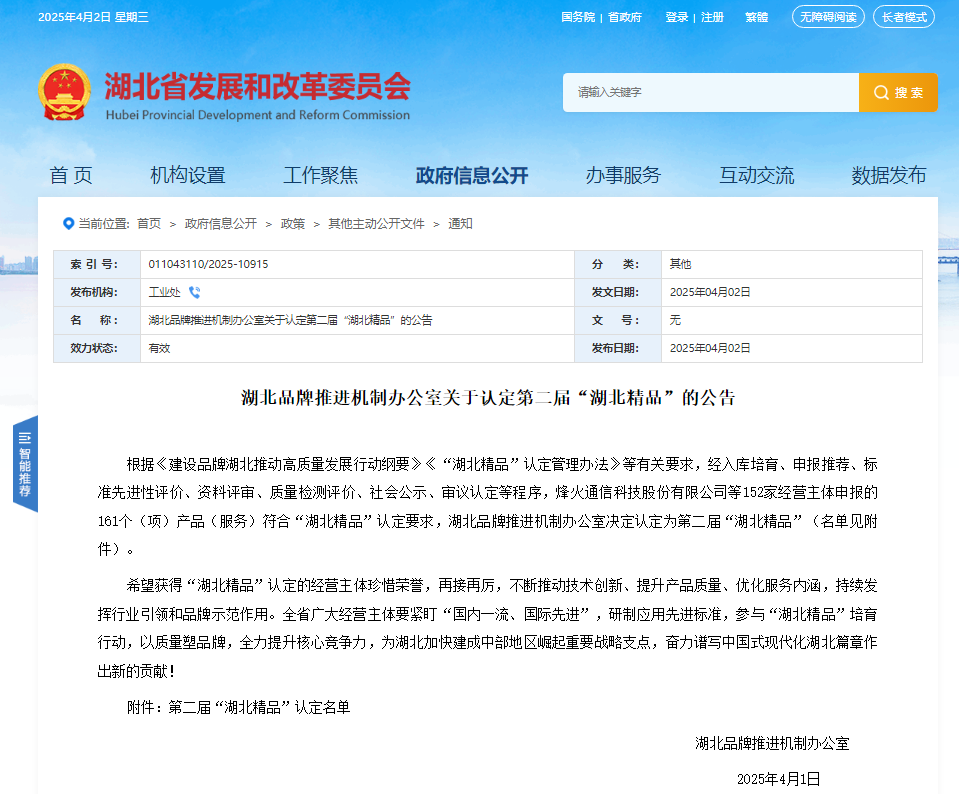Click the phone icon beside 工业处
The image size is (959, 794).
[x=194, y=292]
